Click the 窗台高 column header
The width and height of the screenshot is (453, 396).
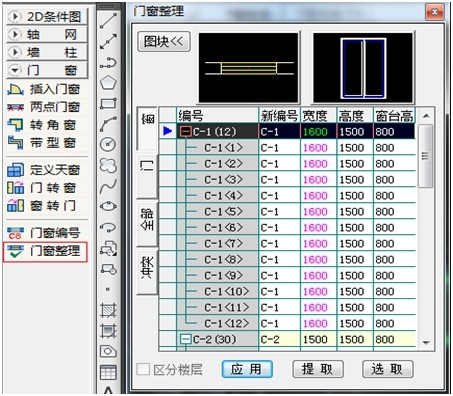394,116
